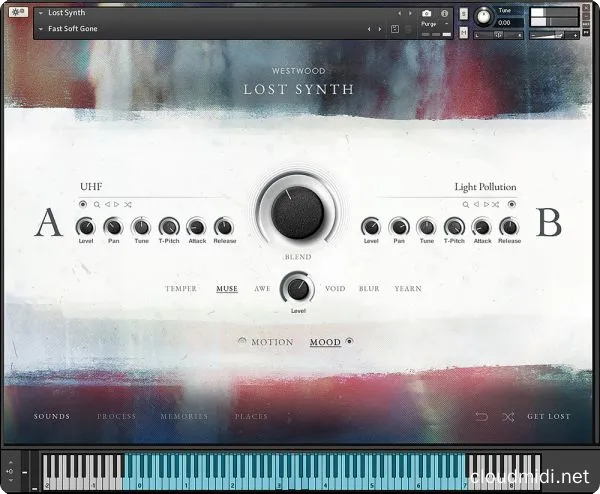
Task: Open sound browser magnifier for layer B
Action: [466, 205]
